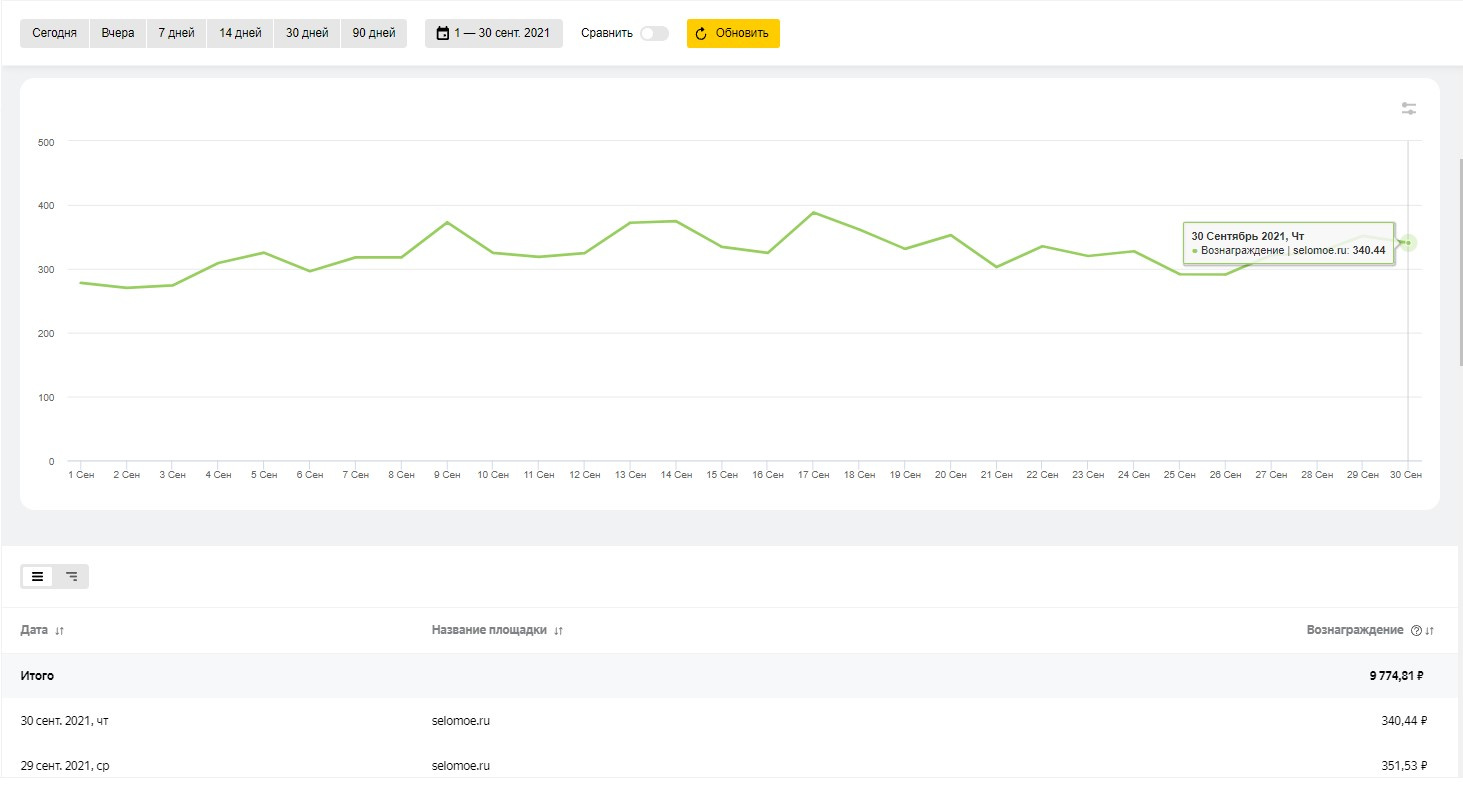Select the Вчера period tab

118,33
